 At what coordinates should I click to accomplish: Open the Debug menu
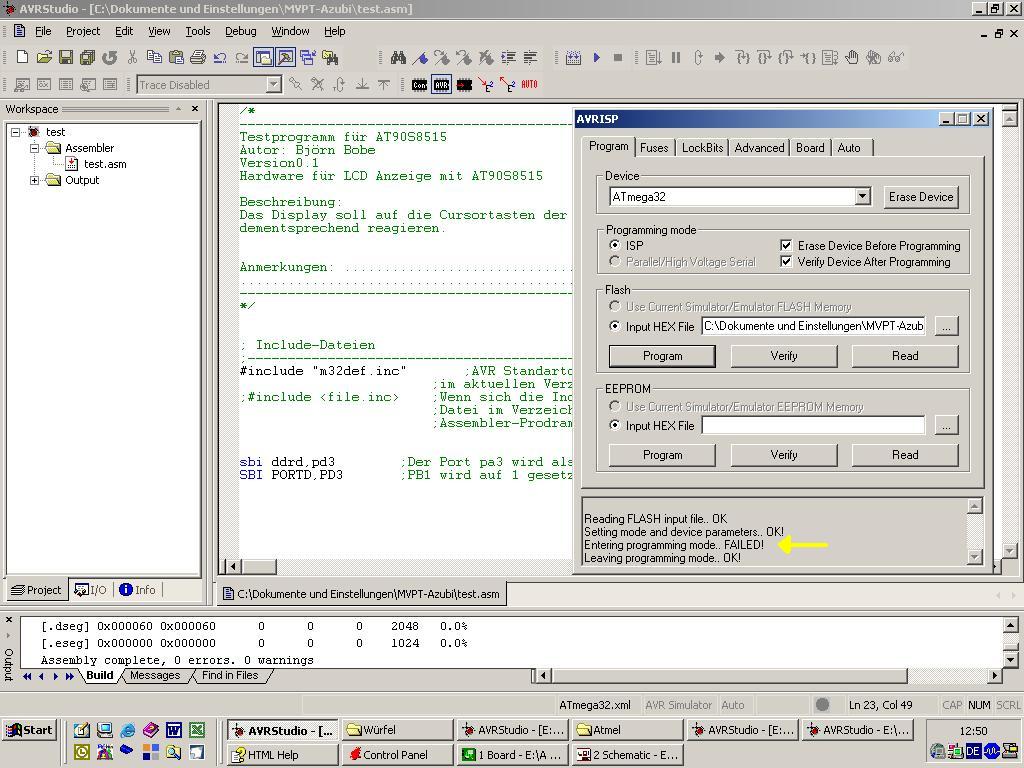pos(240,31)
